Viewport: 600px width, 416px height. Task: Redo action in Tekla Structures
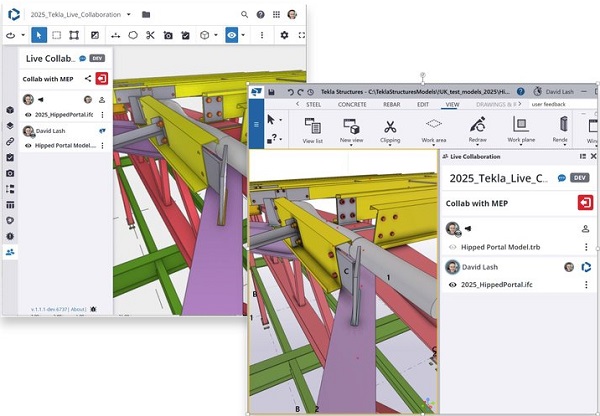pos(300,92)
